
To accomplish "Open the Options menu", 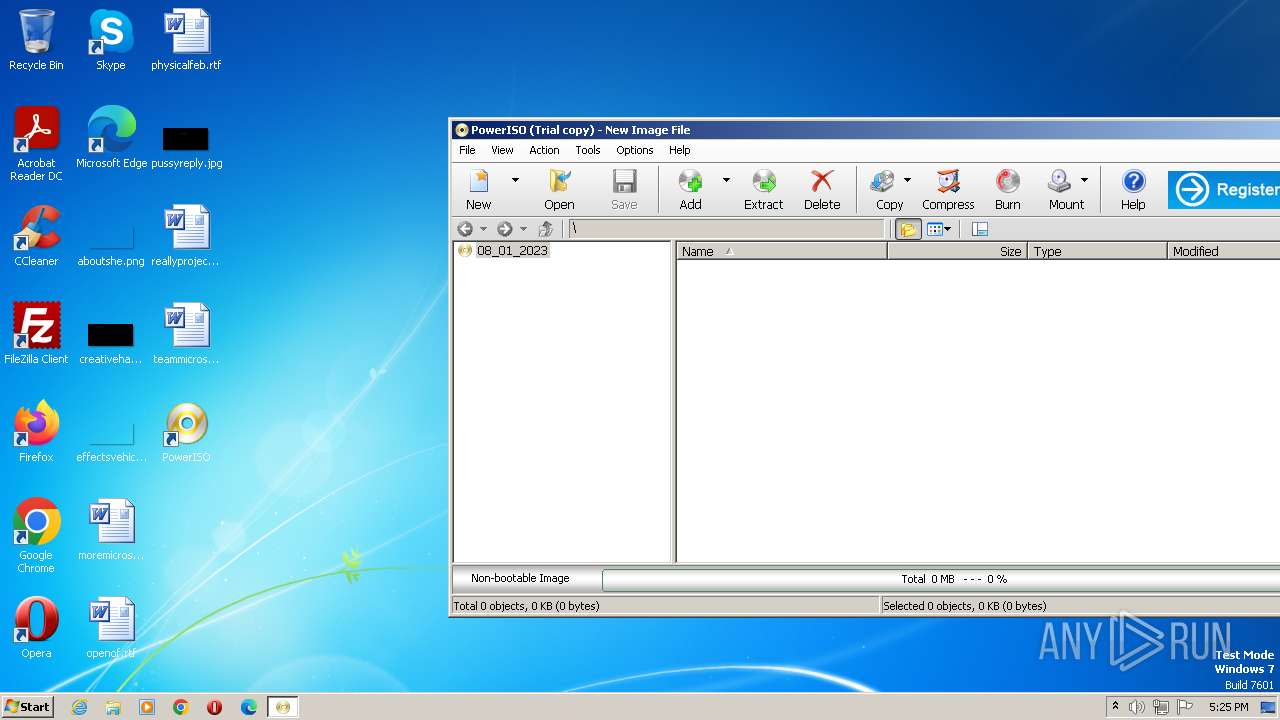I will 634,150.
